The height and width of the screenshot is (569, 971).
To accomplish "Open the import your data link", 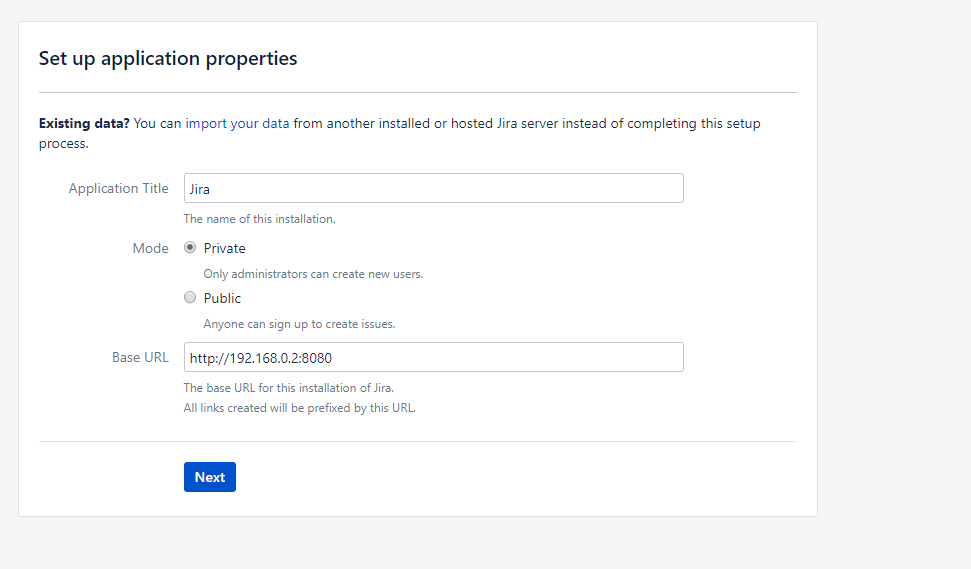I will [x=237, y=123].
